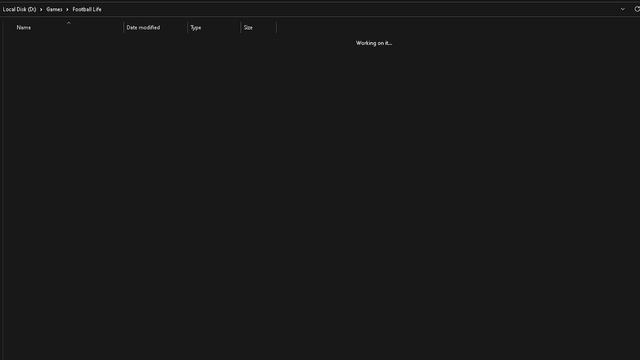Select the Football Life breadcrumb

coord(87,9)
